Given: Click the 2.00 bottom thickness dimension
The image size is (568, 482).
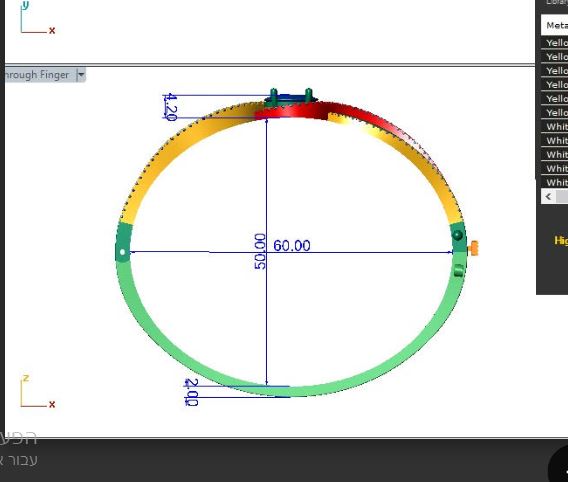Looking at the screenshot, I should tap(192, 392).
